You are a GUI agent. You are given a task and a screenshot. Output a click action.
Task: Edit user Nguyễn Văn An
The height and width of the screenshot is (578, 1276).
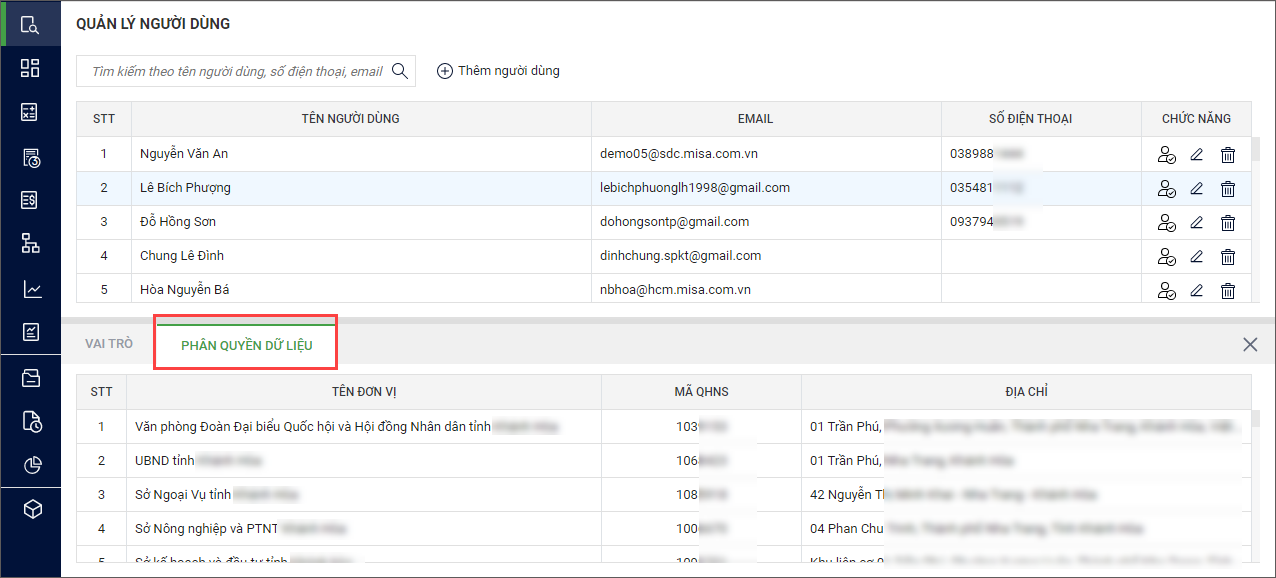tap(1196, 155)
